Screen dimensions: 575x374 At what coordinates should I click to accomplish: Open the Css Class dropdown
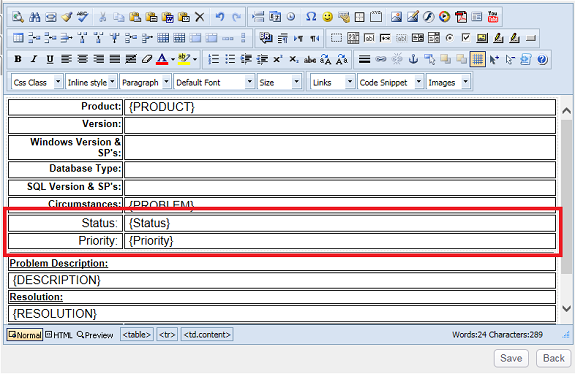pos(37,82)
